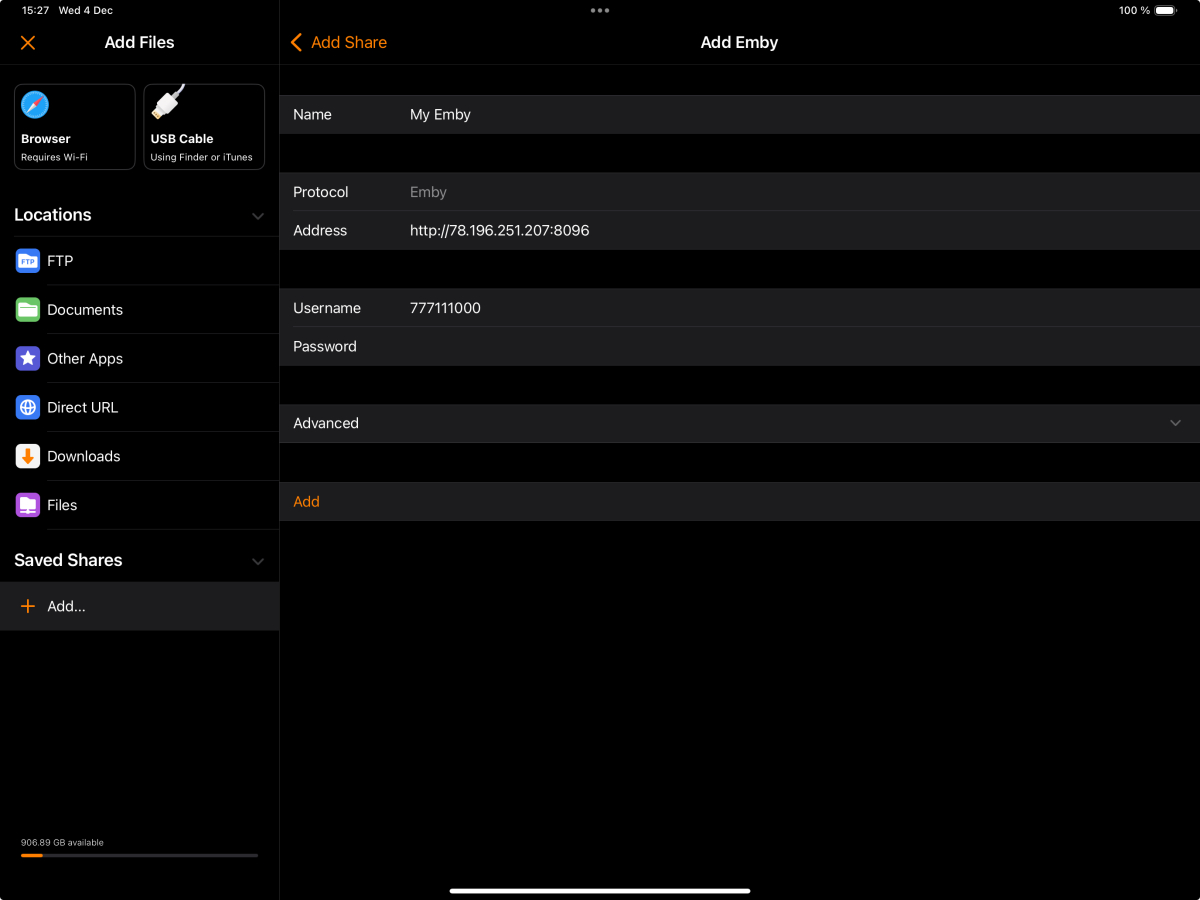
Task: Select the Downloads row text
Action: 84,457
